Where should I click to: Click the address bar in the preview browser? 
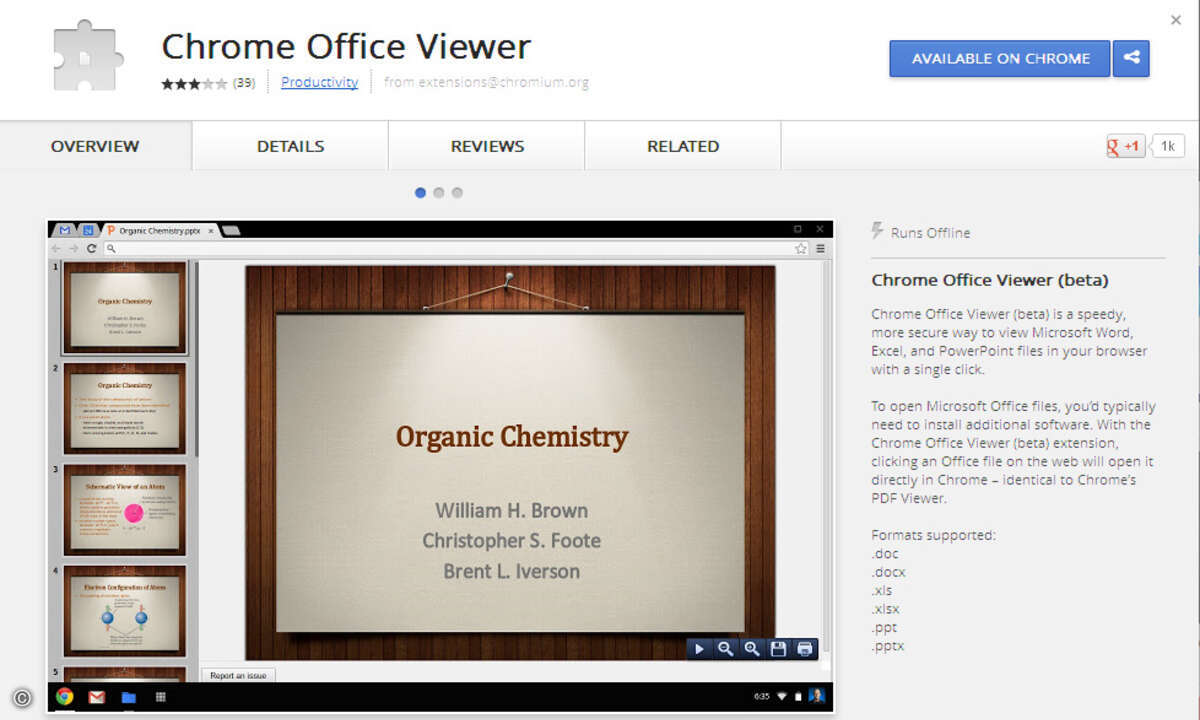[x=455, y=248]
